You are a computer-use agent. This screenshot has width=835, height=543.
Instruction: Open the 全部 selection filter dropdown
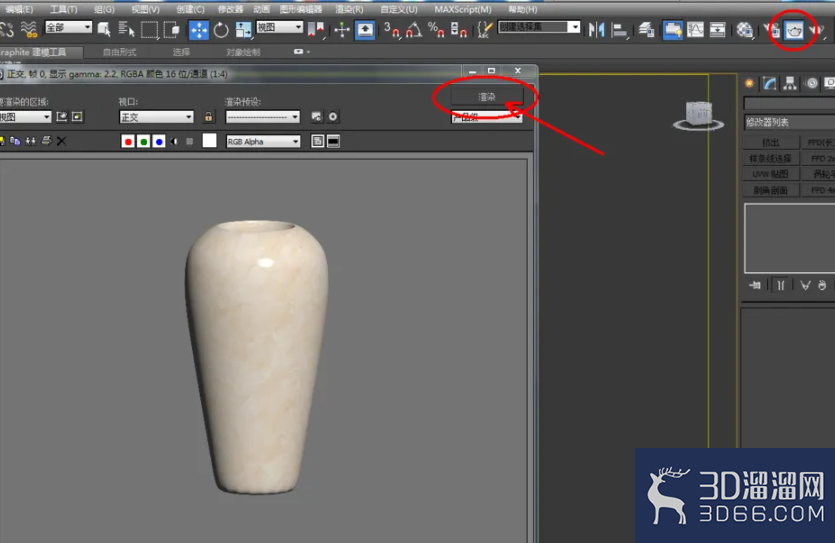(68, 27)
